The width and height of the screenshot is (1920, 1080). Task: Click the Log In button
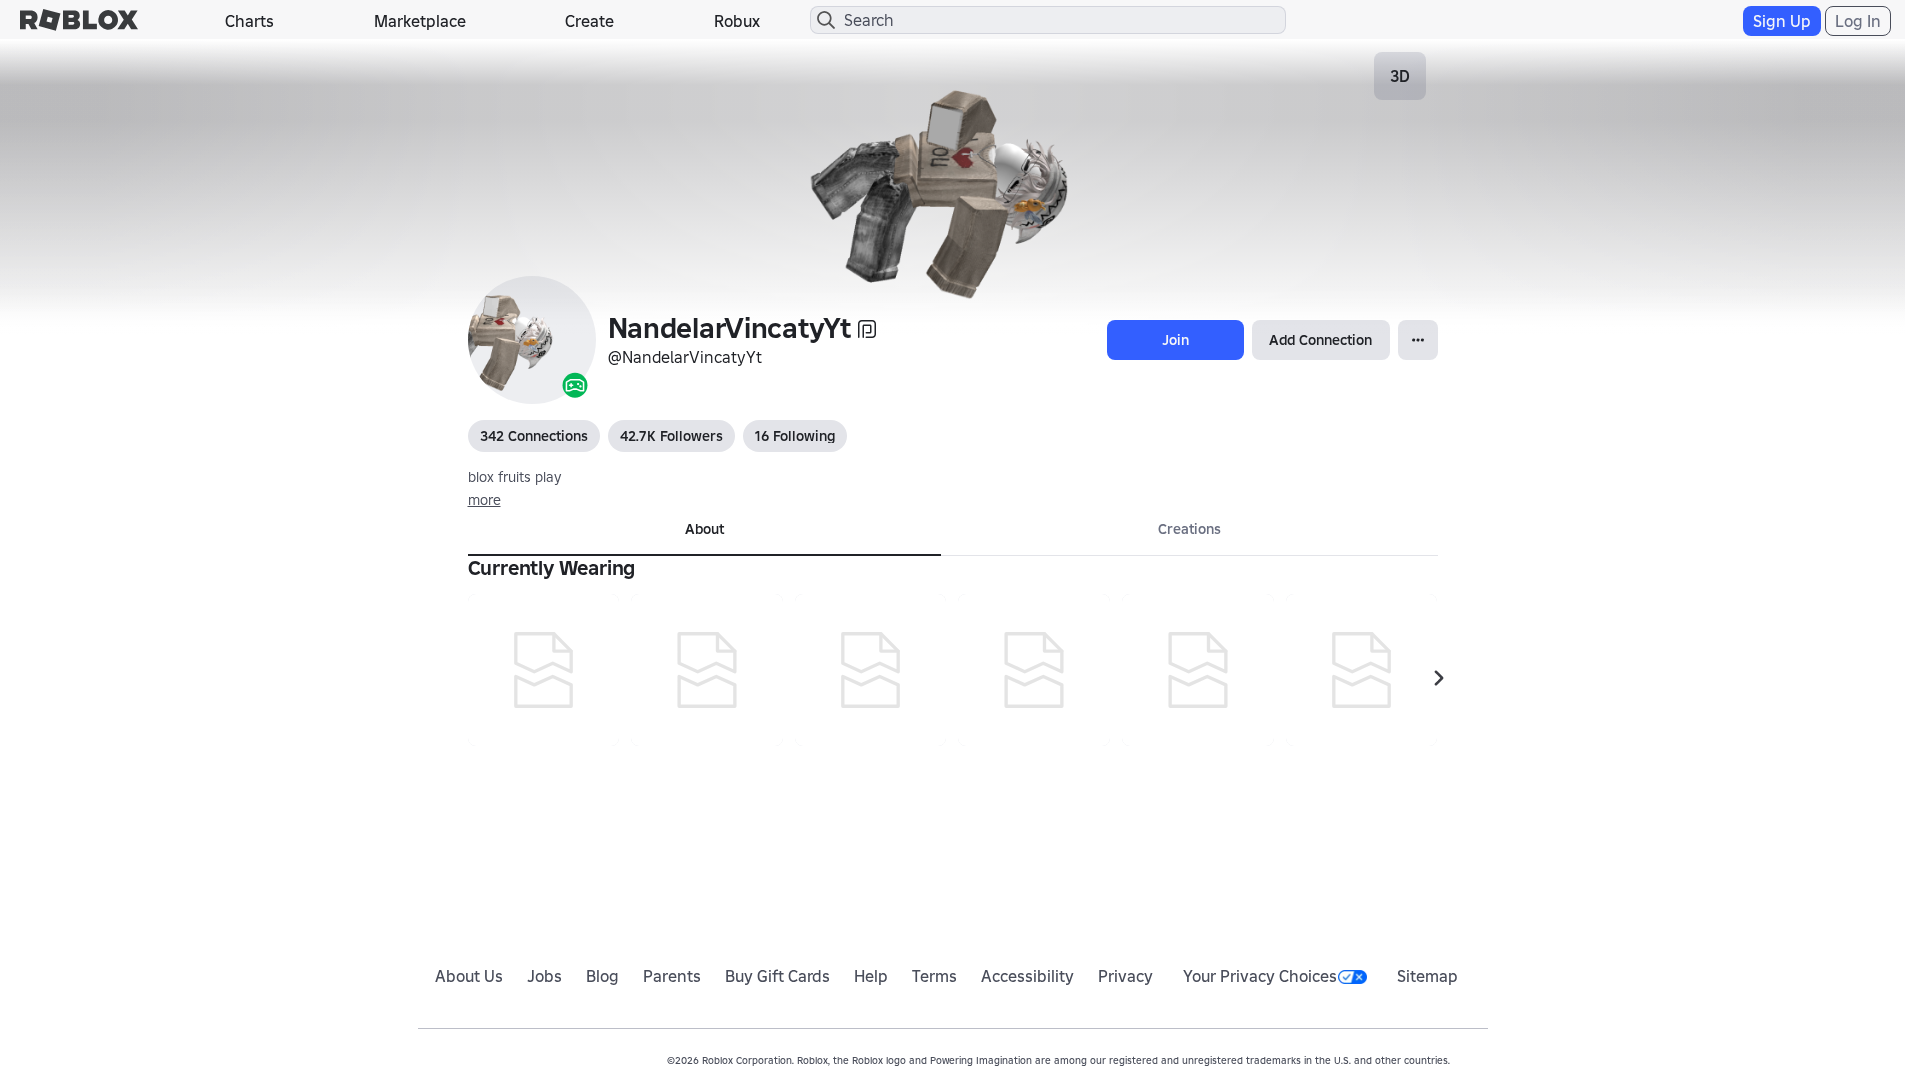click(1857, 21)
